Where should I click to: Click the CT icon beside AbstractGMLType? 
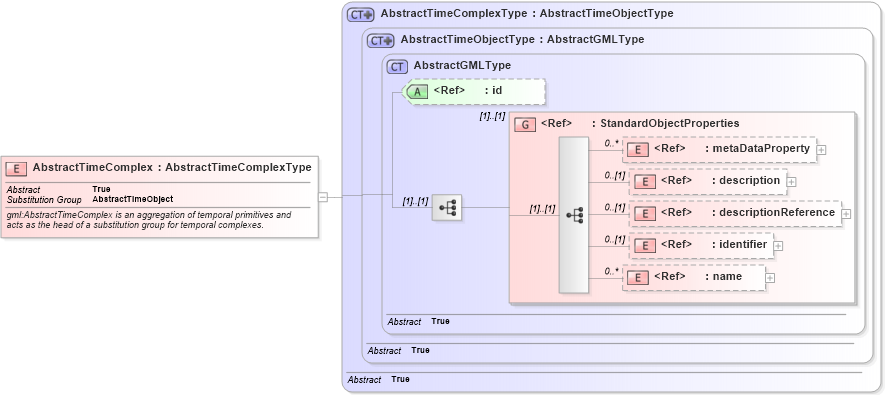coord(397,67)
